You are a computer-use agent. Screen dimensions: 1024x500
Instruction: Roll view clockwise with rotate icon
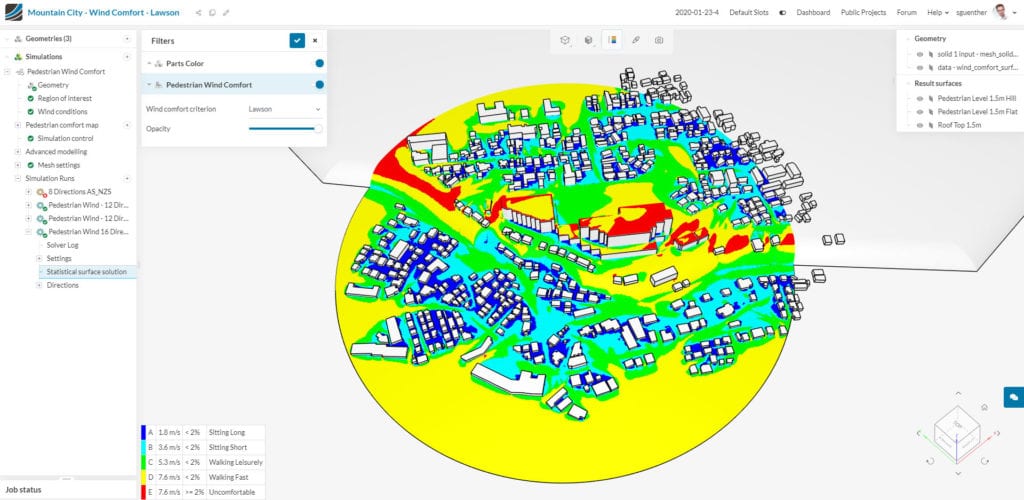pyautogui.click(x=985, y=461)
